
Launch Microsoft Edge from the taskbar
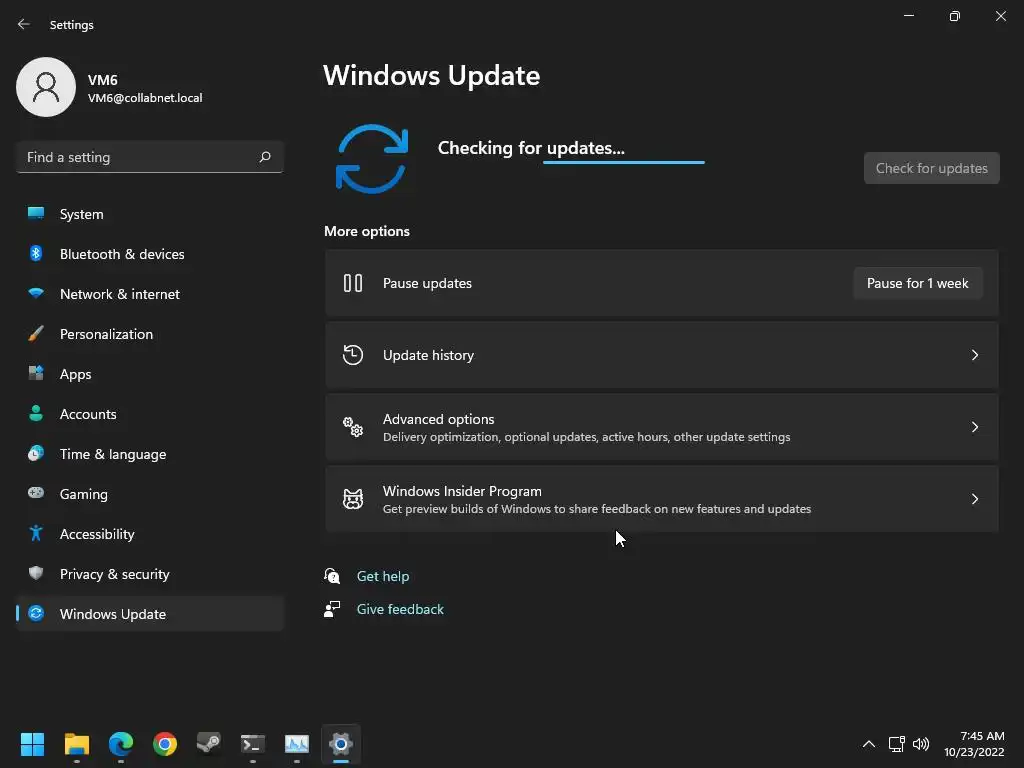[121, 744]
